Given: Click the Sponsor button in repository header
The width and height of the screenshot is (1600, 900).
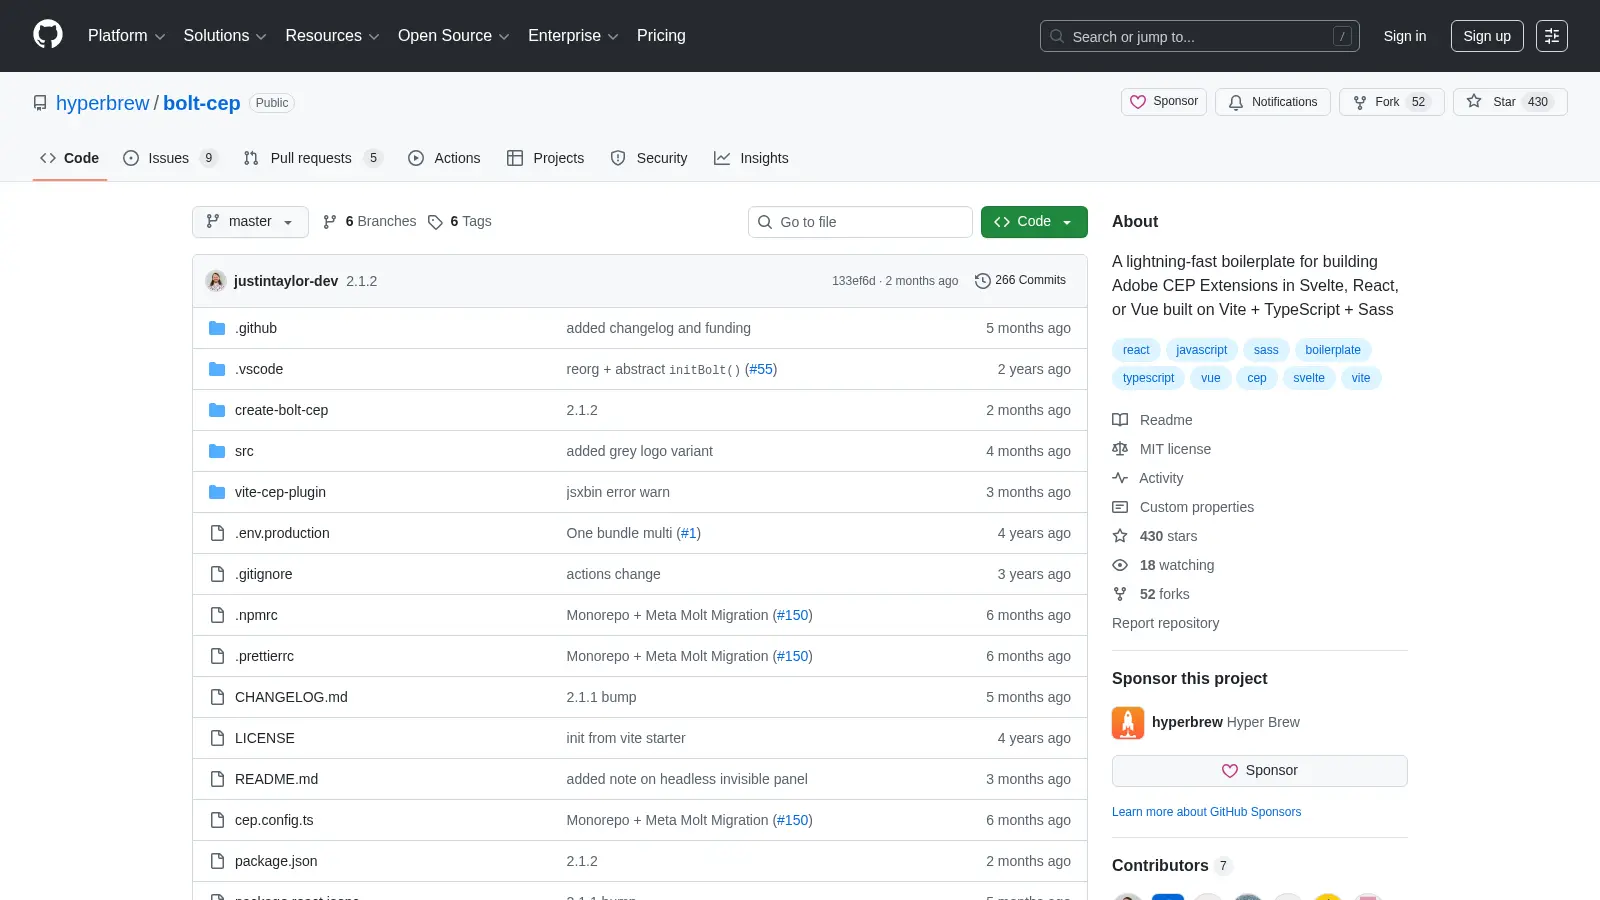Looking at the screenshot, I should pyautogui.click(x=1164, y=102).
